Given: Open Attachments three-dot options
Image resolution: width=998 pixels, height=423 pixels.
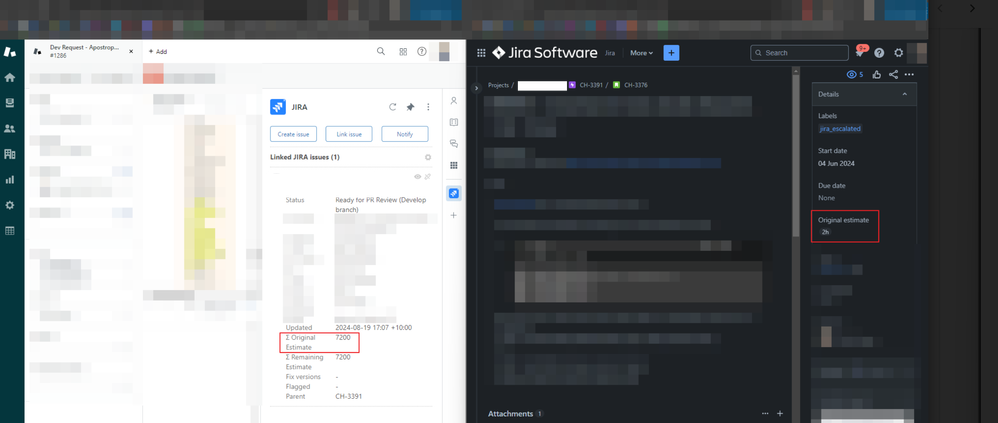Looking at the screenshot, I should click(765, 413).
